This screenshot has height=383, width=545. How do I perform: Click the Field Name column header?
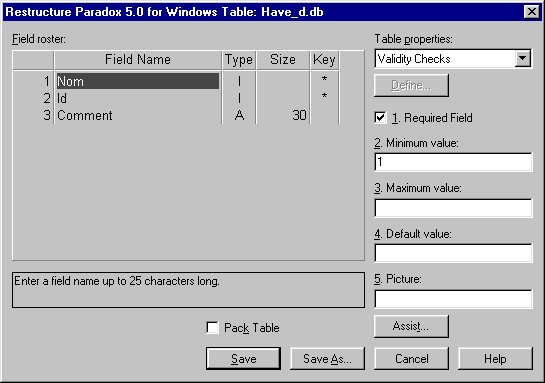(x=138, y=59)
